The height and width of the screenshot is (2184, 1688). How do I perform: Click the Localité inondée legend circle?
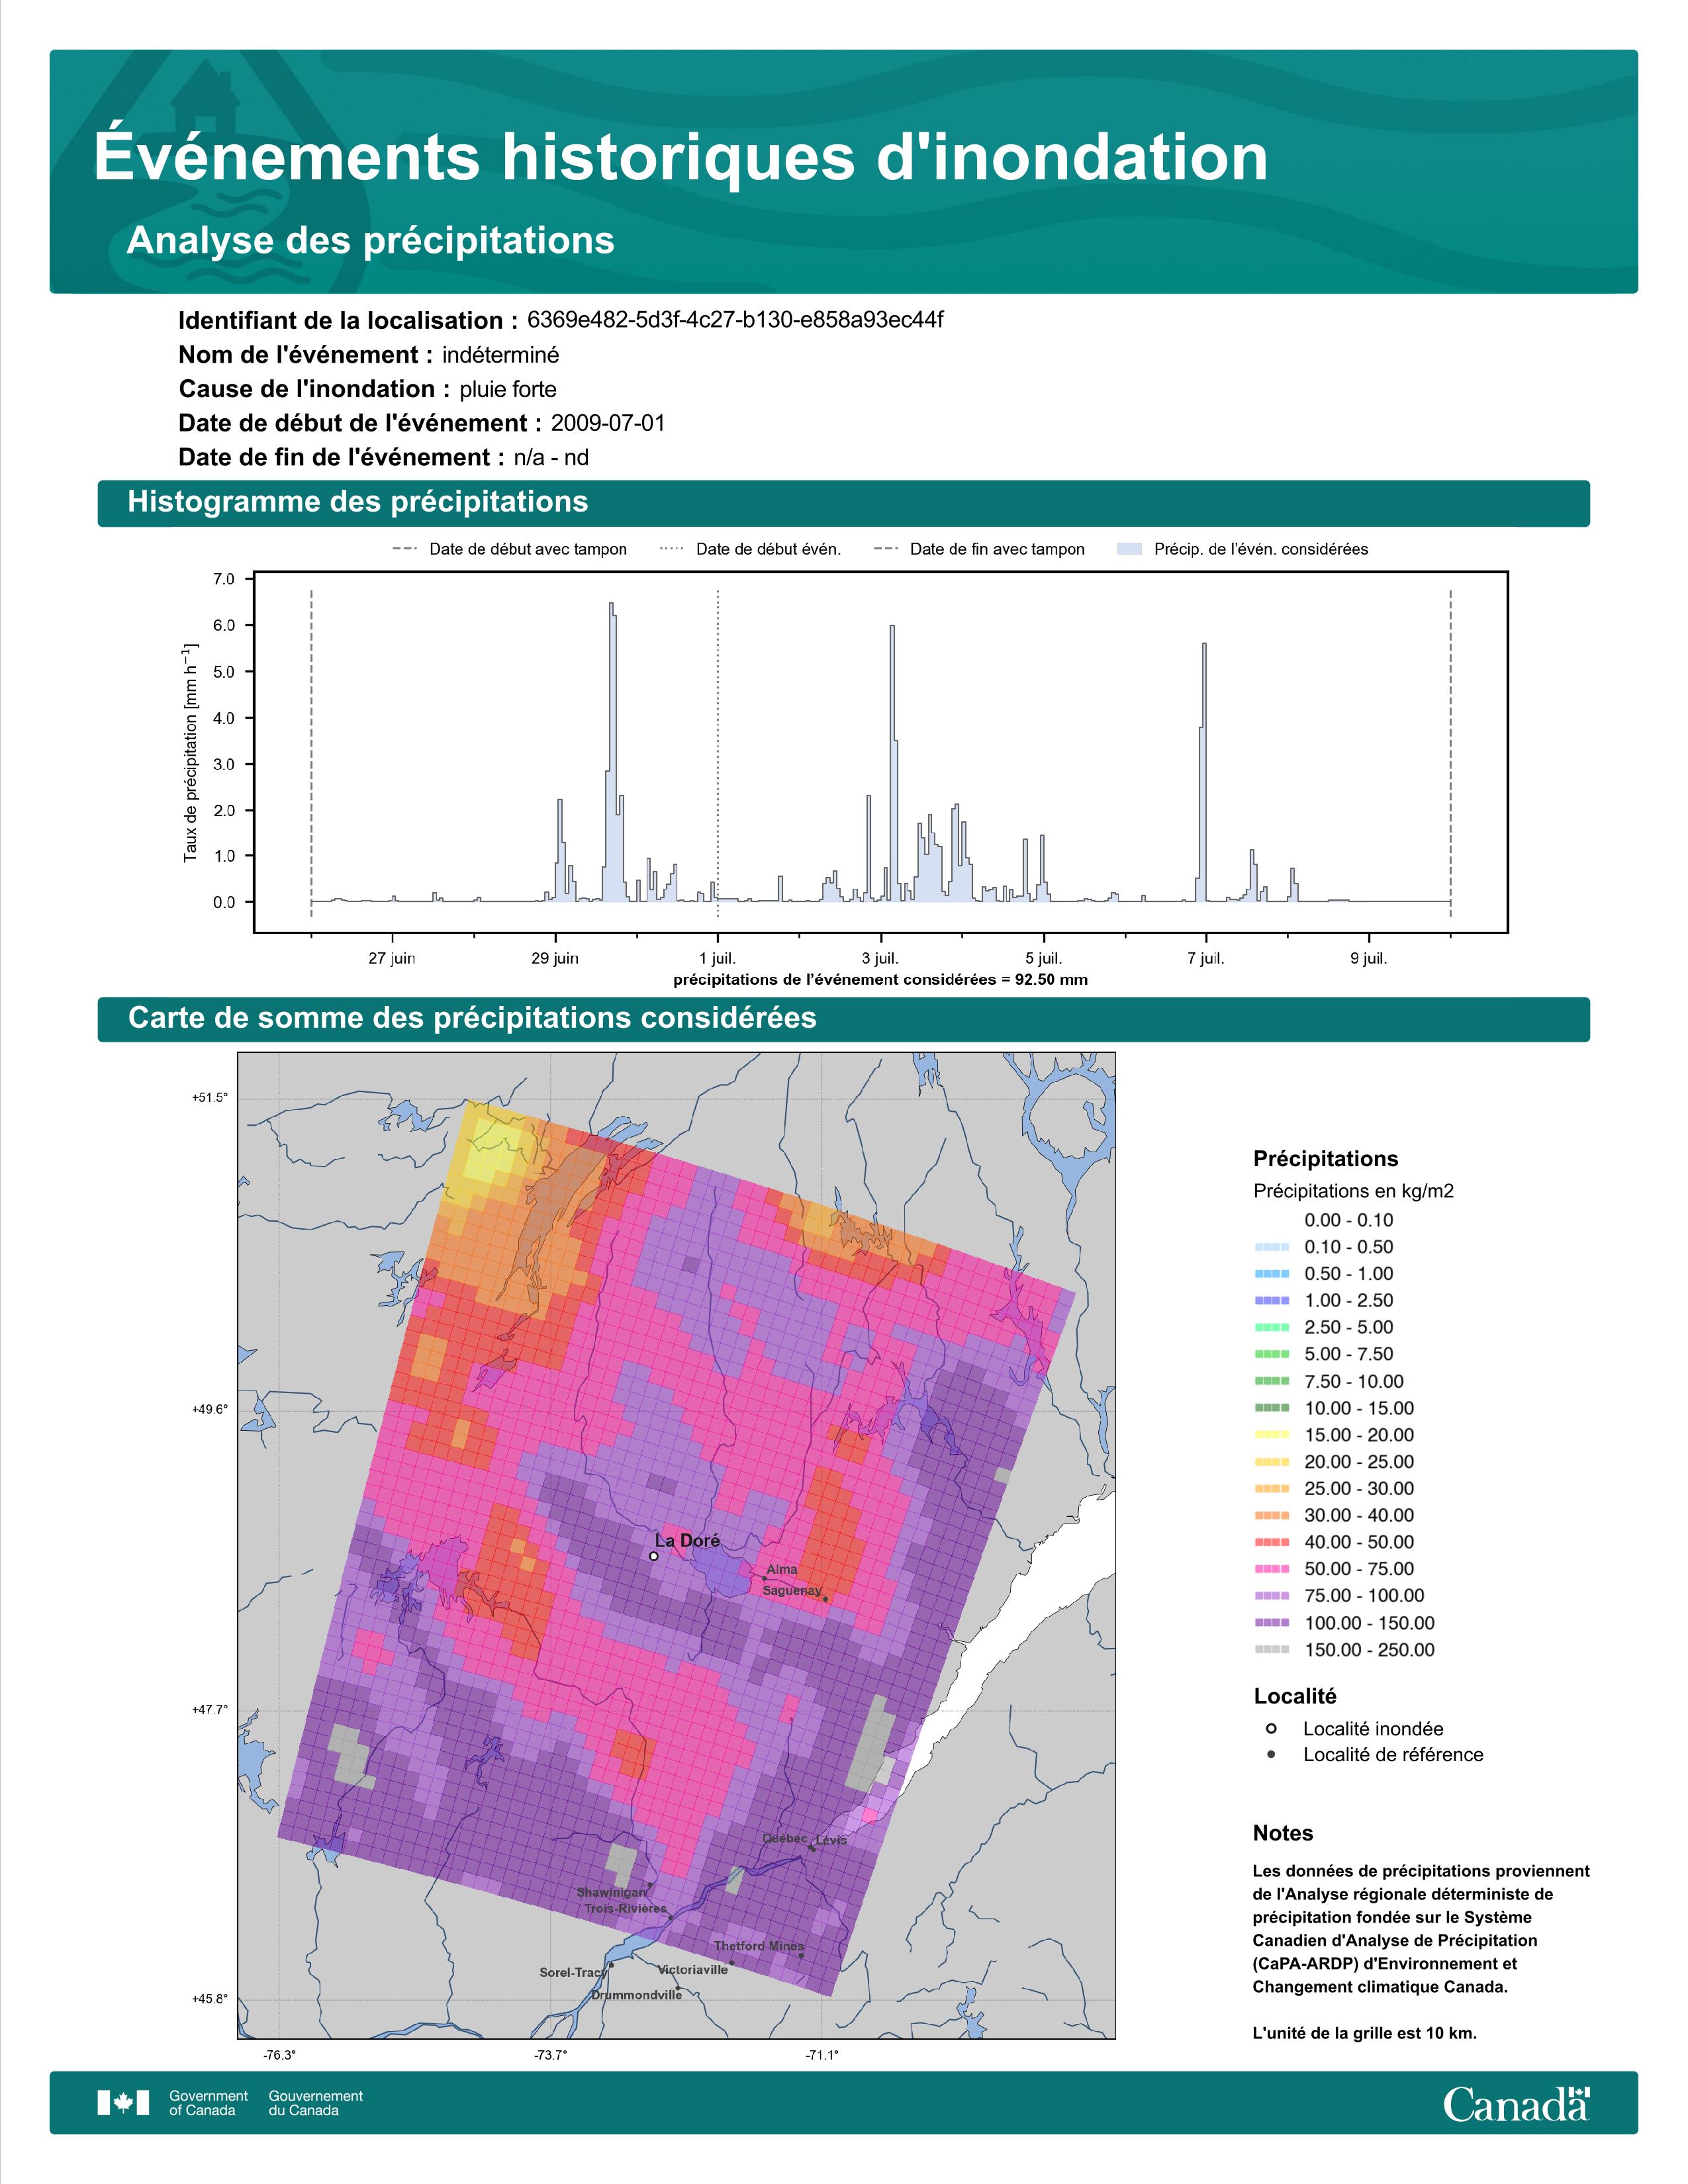(1271, 1728)
